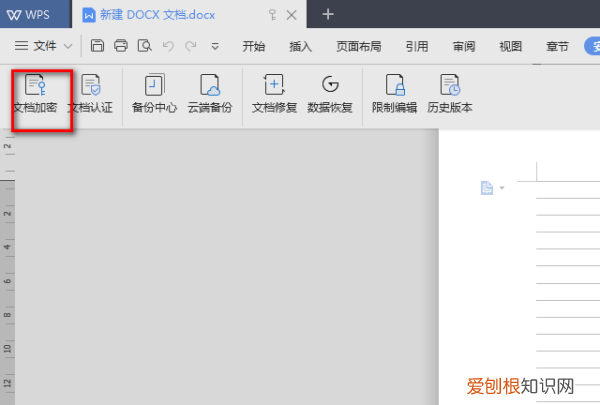View the 历史版本 history versions
600x405 pixels.
(x=450, y=94)
